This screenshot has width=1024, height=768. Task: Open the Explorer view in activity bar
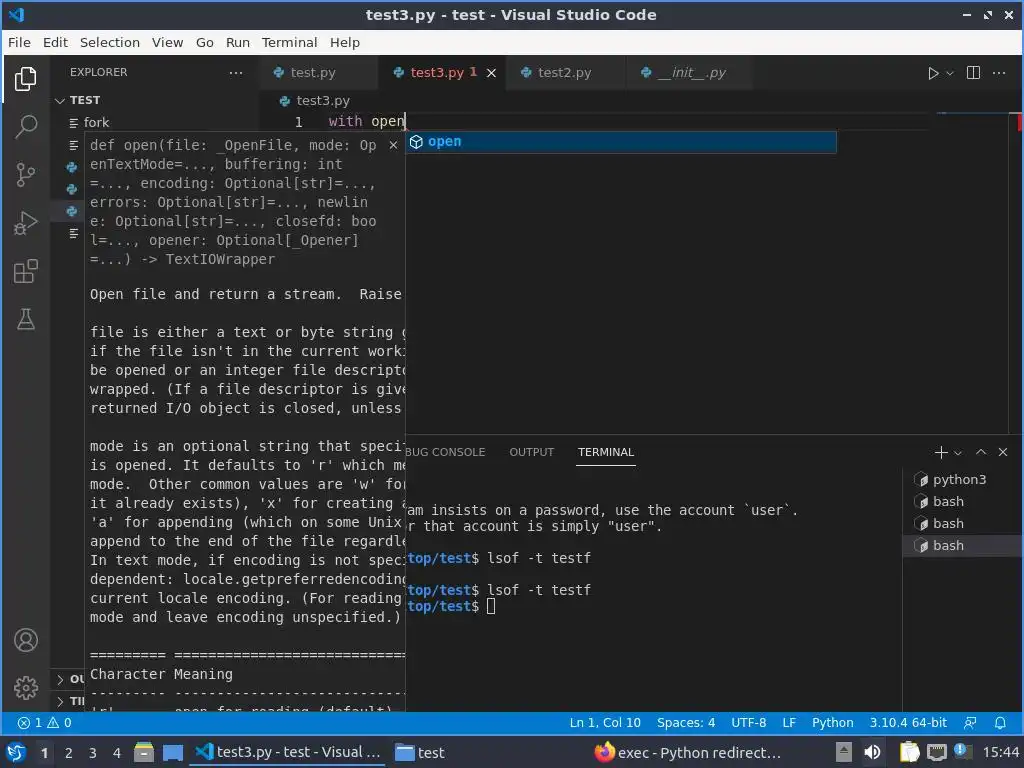(x=25, y=79)
